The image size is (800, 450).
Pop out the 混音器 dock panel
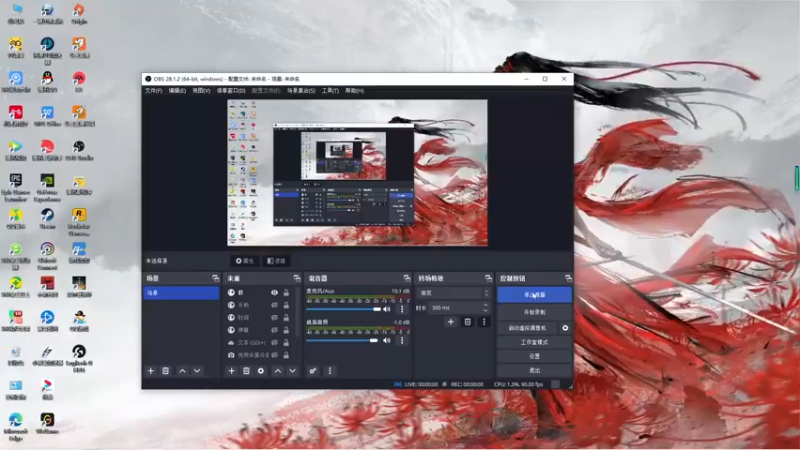pos(407,278)
